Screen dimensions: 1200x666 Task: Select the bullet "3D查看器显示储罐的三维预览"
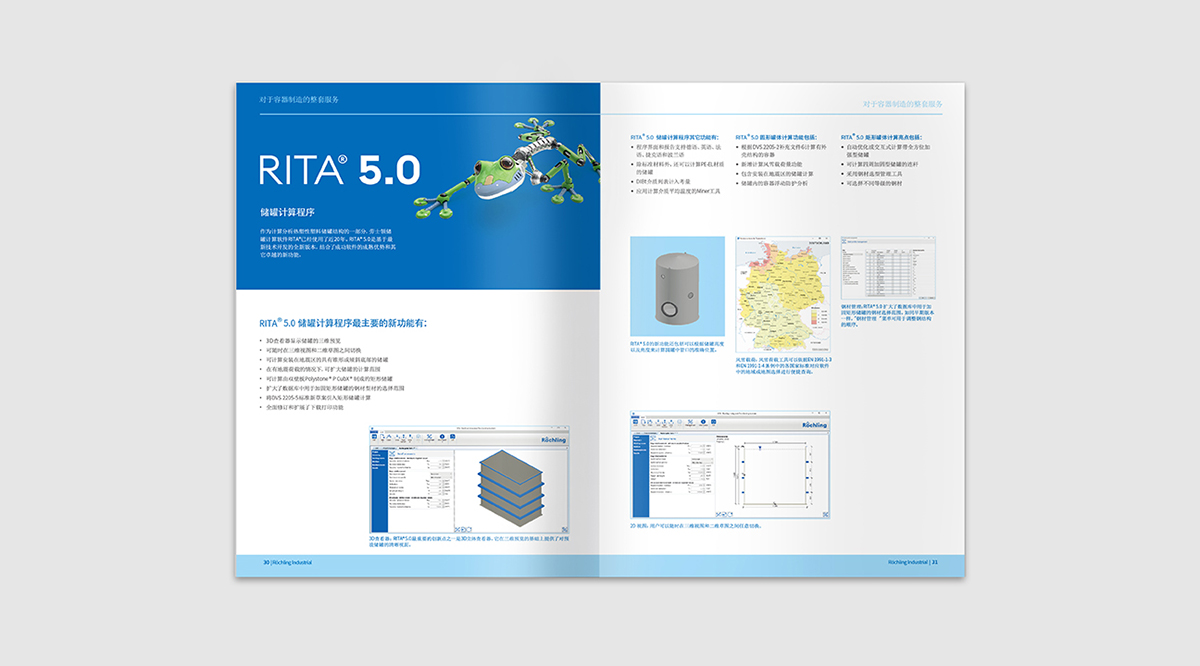click(301, 342)
